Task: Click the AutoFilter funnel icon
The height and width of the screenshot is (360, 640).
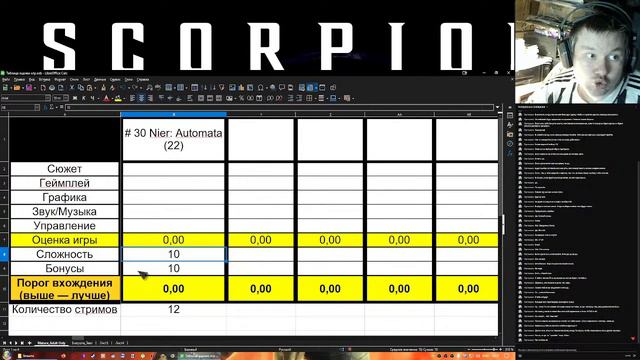Action: [x=221, y=87]
